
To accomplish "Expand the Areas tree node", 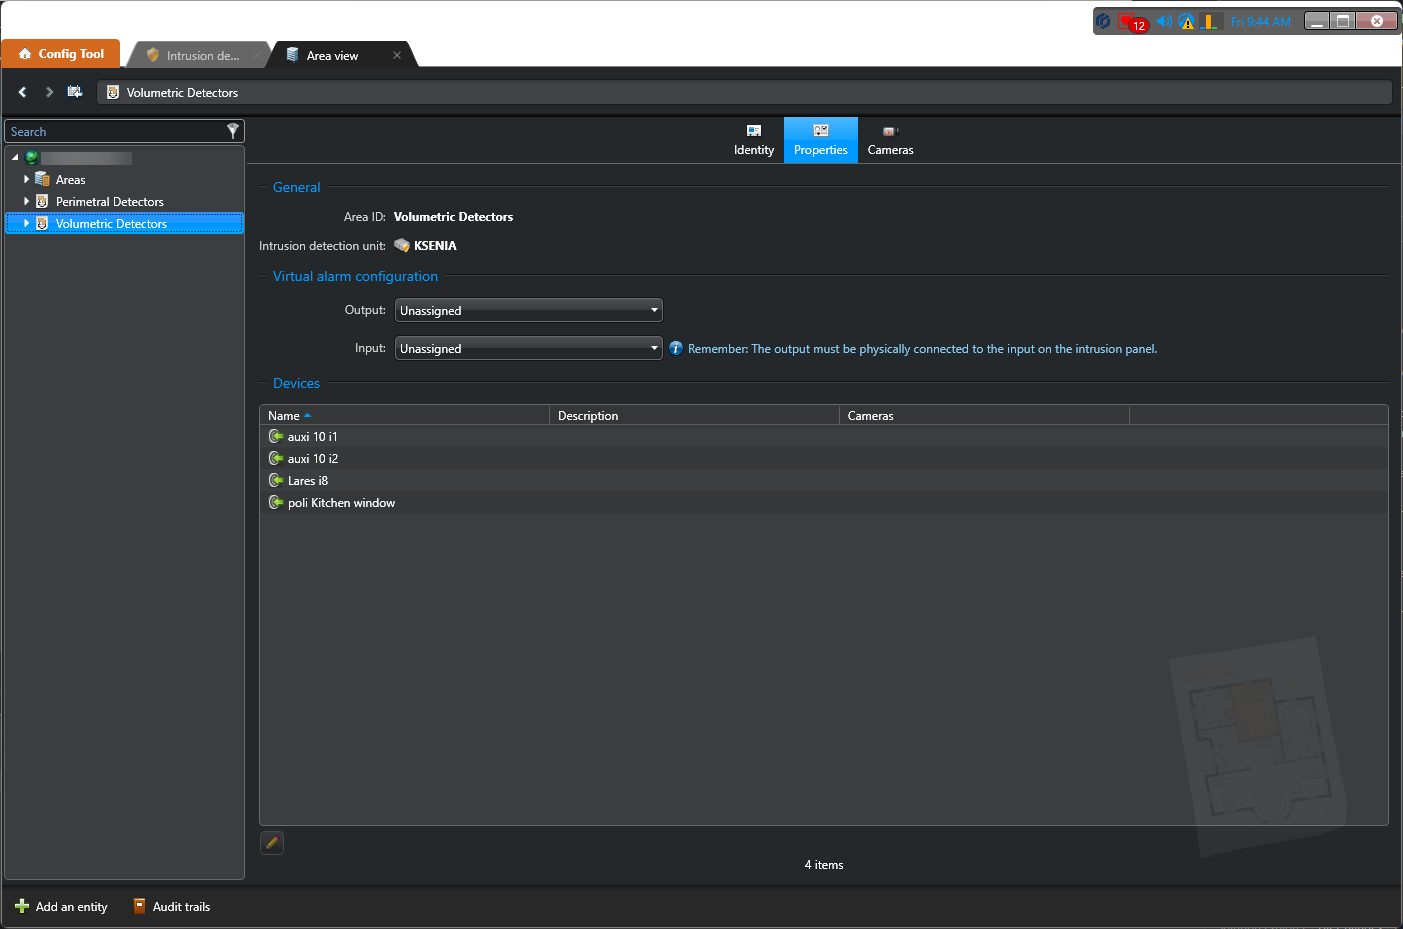I will click(x=26, y=180).
